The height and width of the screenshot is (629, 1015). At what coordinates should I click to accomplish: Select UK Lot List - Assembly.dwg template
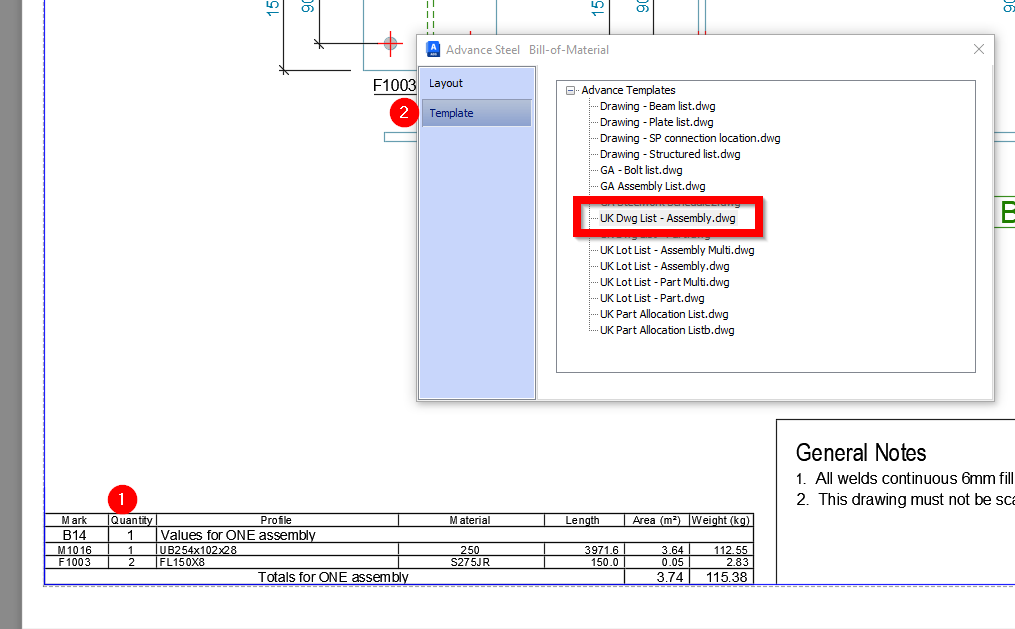(664, 267)
